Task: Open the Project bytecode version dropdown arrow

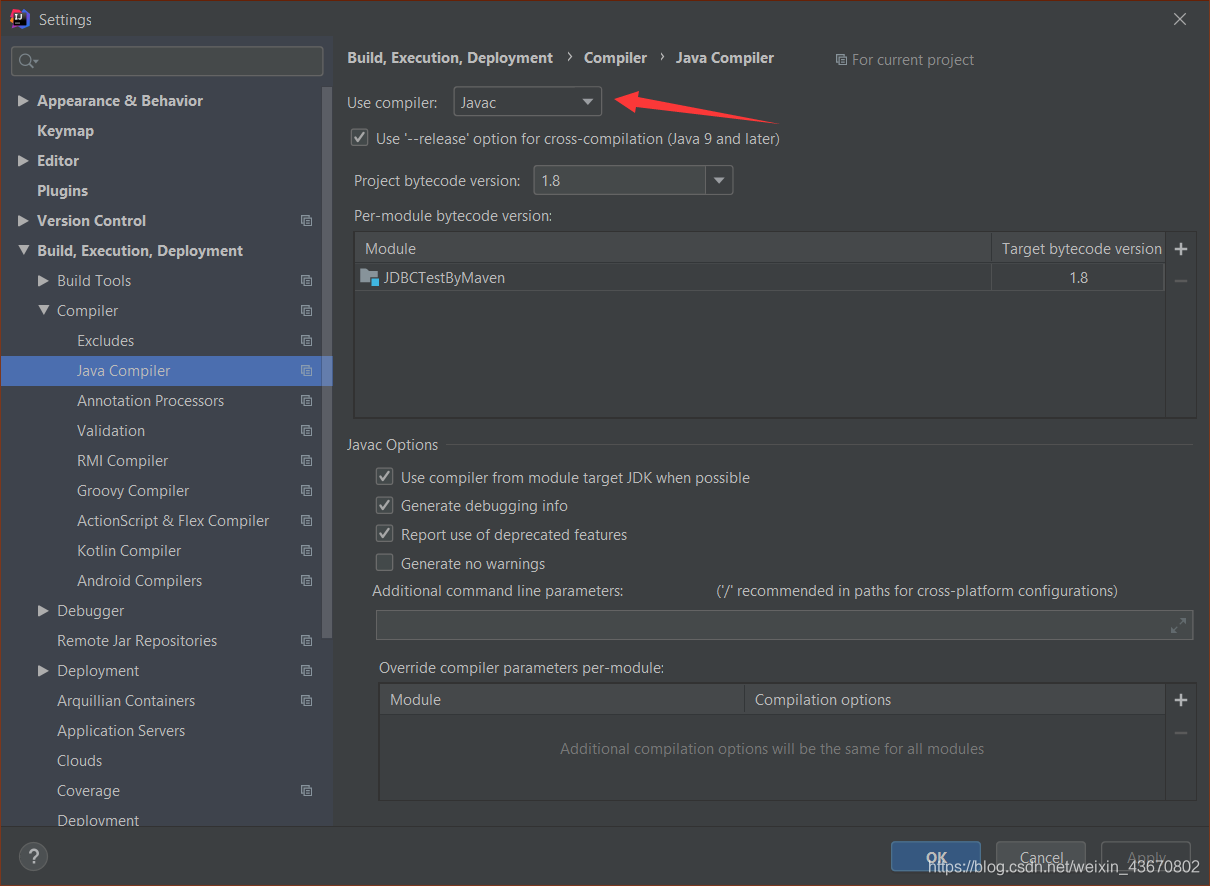Action: coord(719,181)
